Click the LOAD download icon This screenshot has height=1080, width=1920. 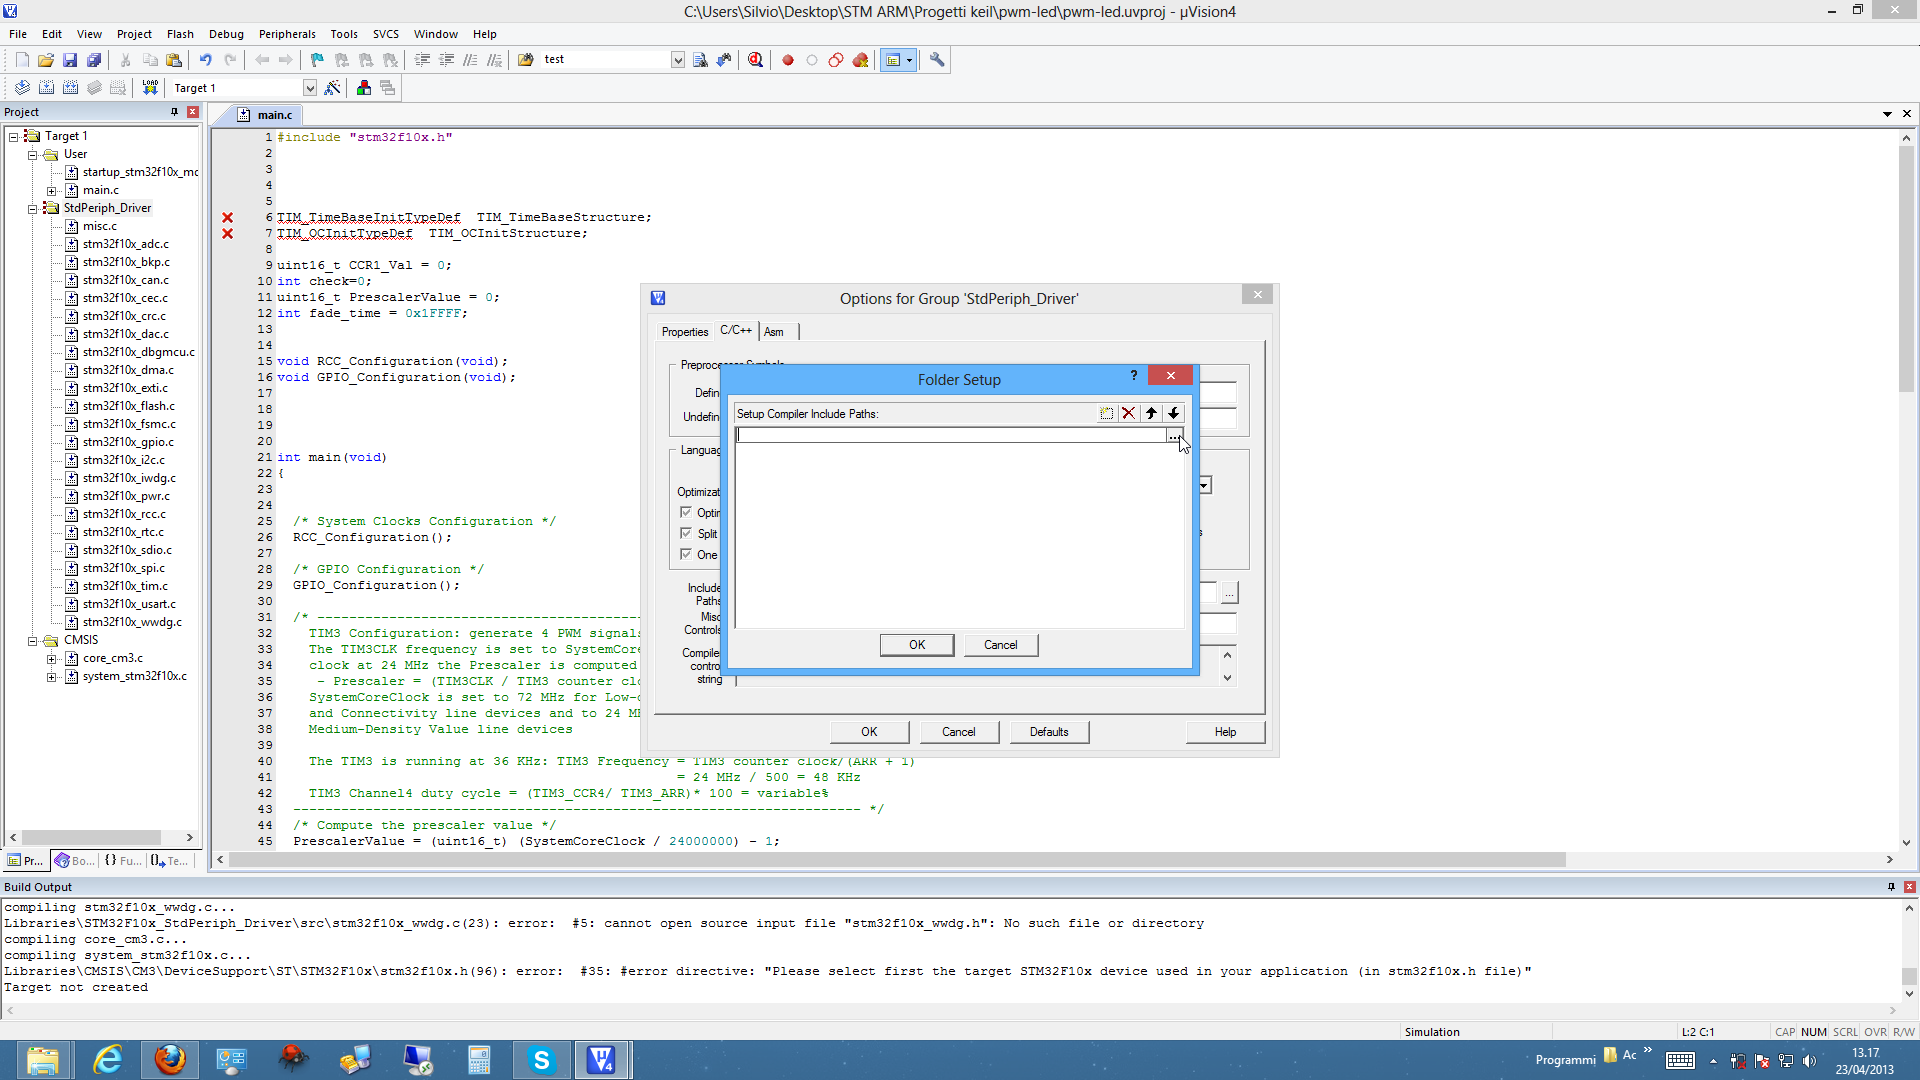pos(150,88)
